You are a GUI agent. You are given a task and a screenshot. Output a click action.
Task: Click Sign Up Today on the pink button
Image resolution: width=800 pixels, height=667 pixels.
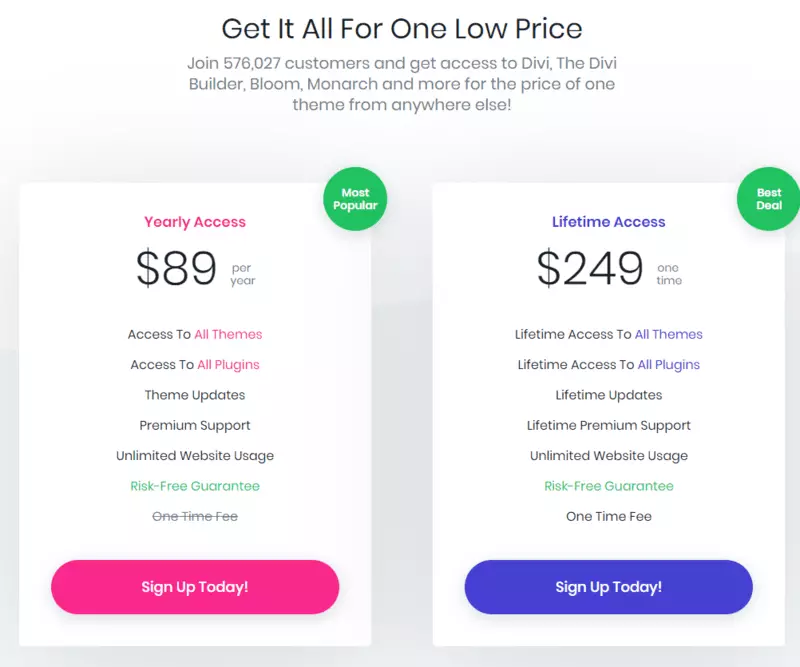pyautogui.click(x=195, y=587)
